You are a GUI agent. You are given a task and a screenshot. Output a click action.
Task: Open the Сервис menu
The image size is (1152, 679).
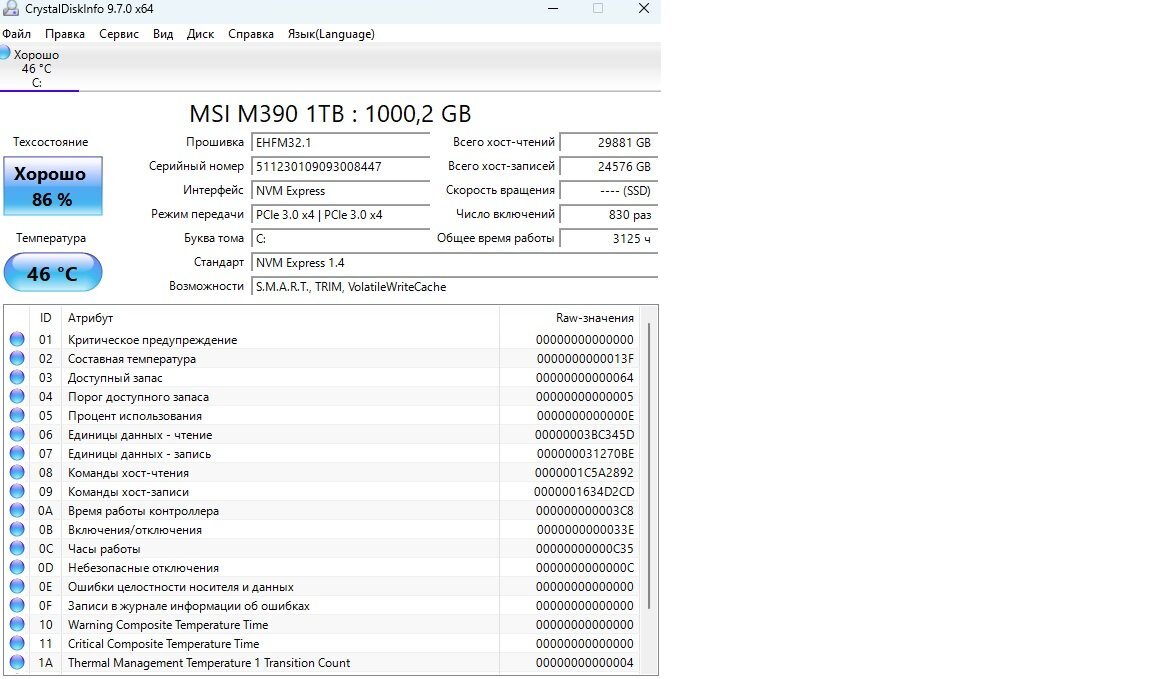tap(119, 34)
